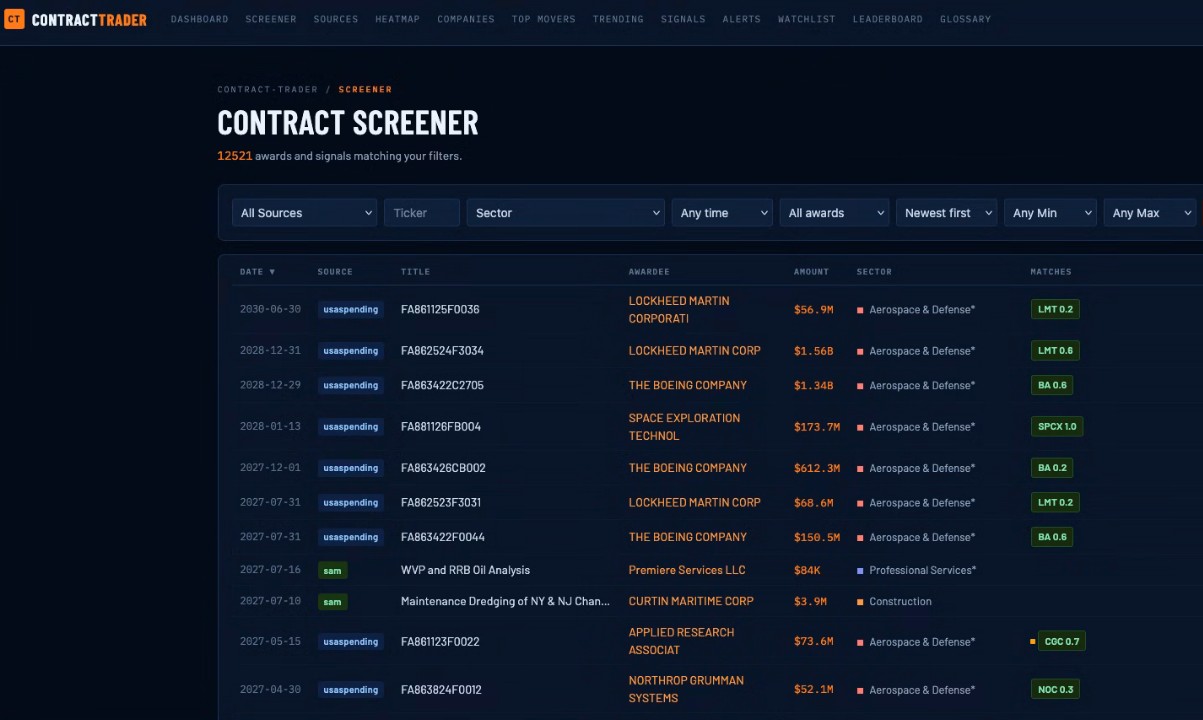Click the SPCX 1.0 match badge
The height and width of the screenshot is (720, 1203).
click(1057, 427)
